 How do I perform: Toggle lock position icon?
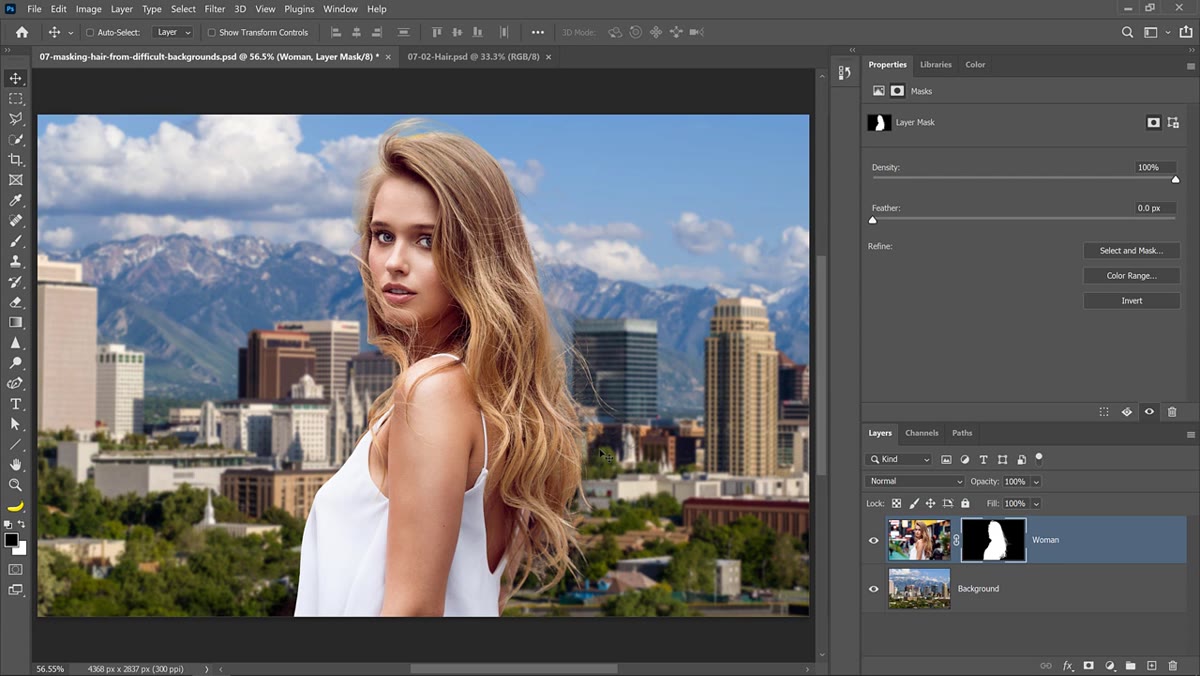(x=930, y=504)
